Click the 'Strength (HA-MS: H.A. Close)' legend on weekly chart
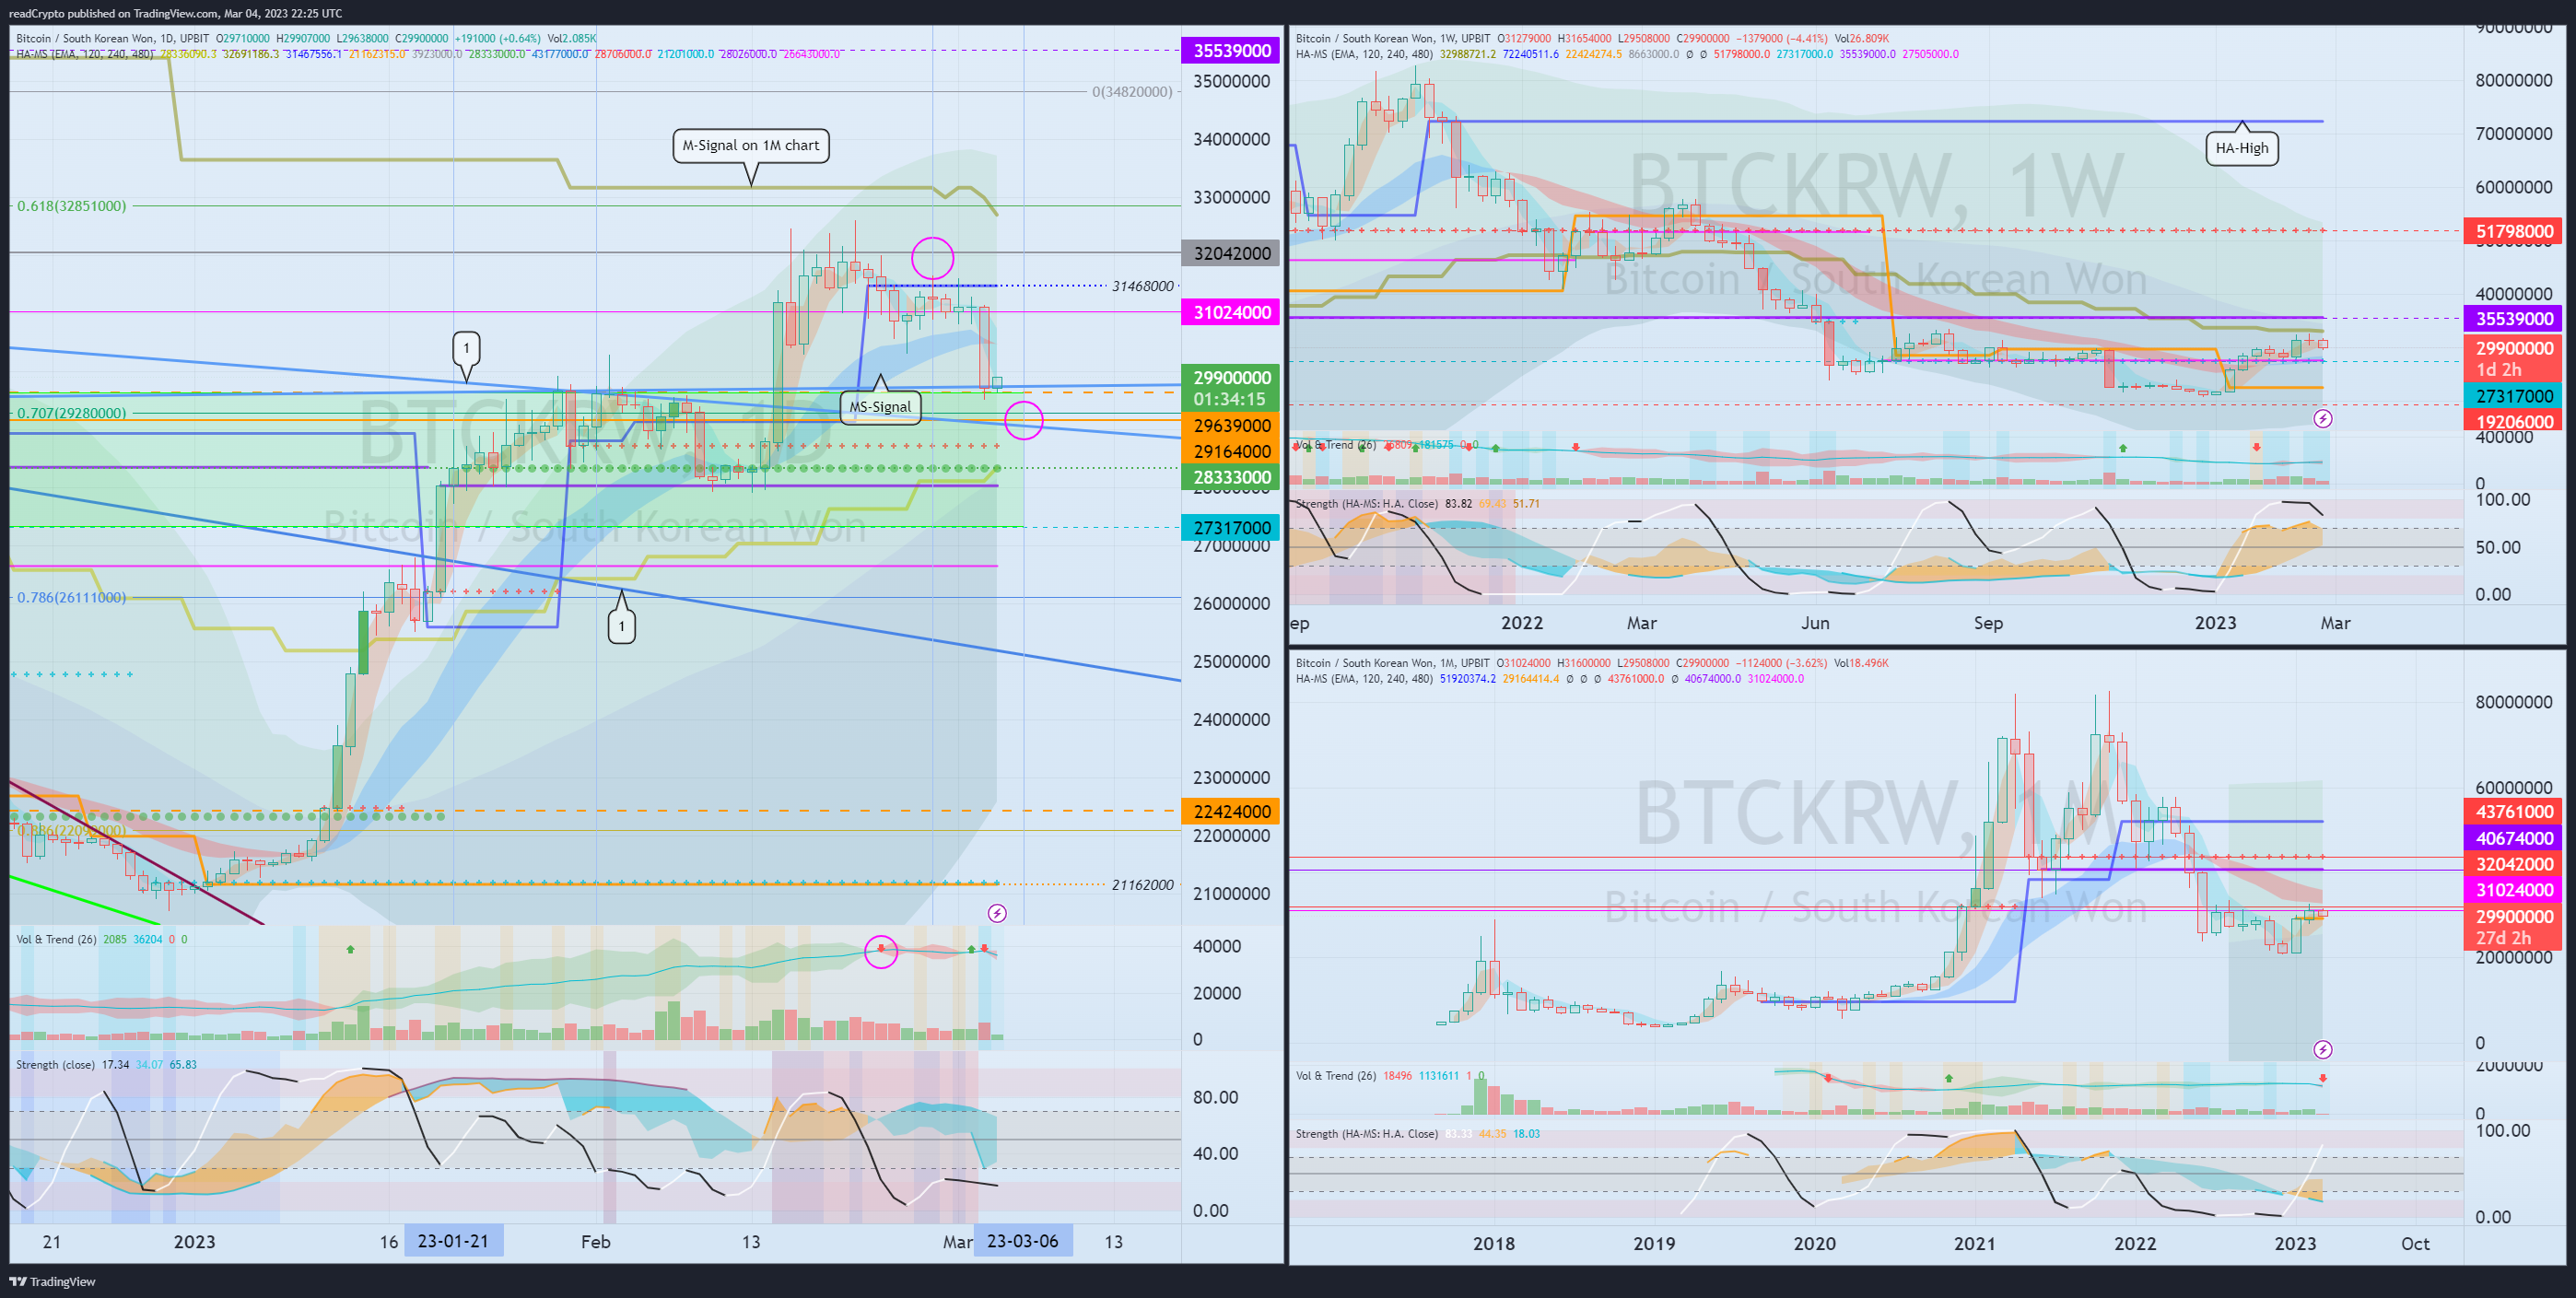Image resolution: width=2576 pixels, height=1298 pixels. [1367, 504]
